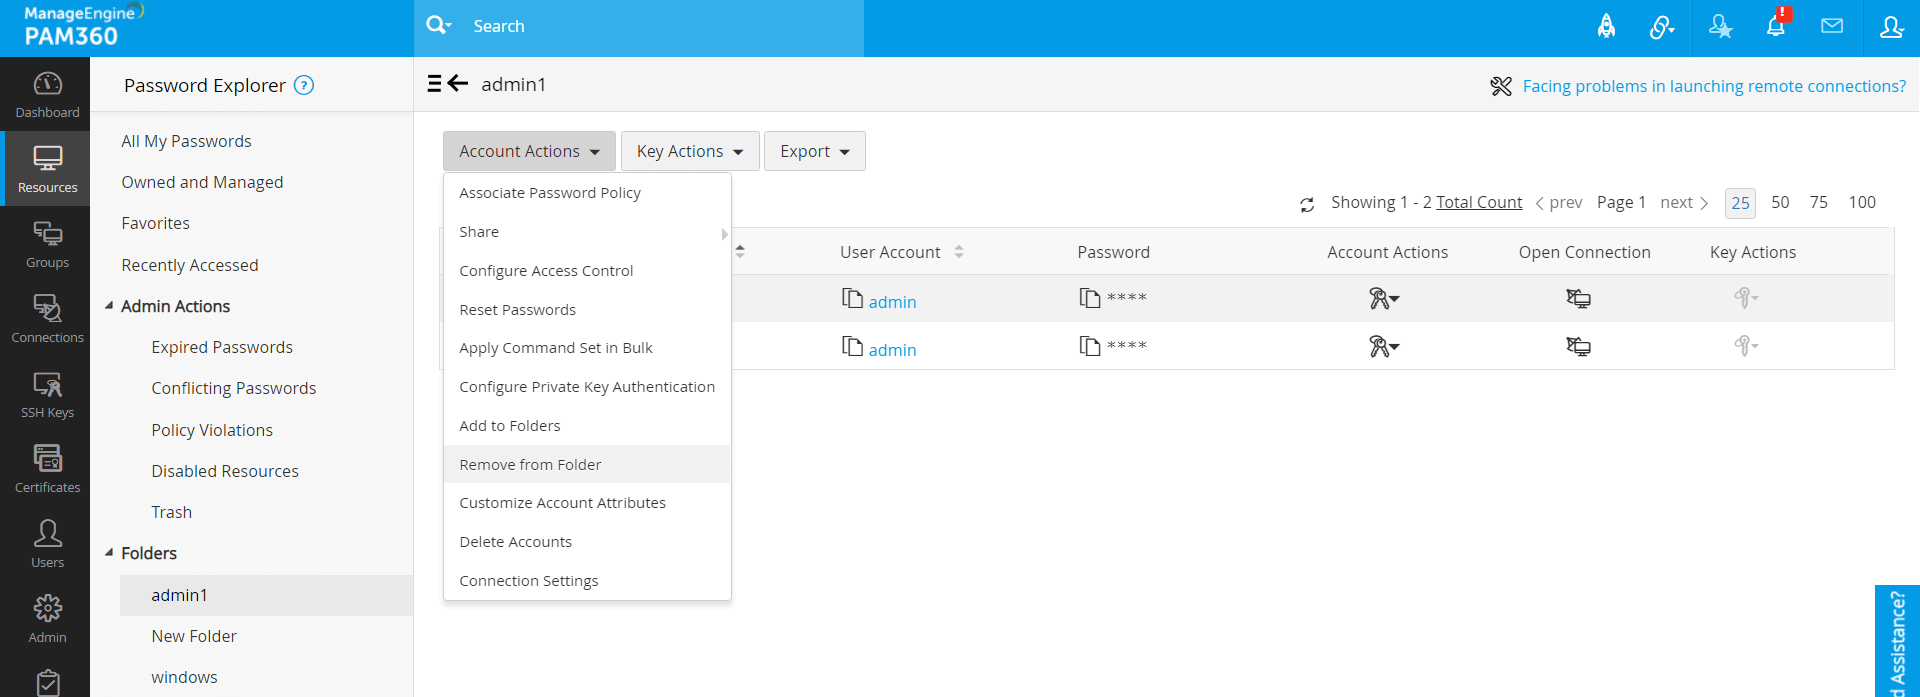Click the notifications bell icon

pos(1776,27)
